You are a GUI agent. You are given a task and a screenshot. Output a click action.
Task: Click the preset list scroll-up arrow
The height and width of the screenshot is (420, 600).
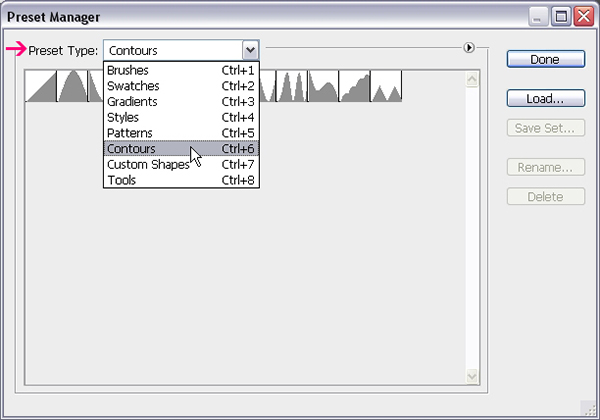[472, 79]
